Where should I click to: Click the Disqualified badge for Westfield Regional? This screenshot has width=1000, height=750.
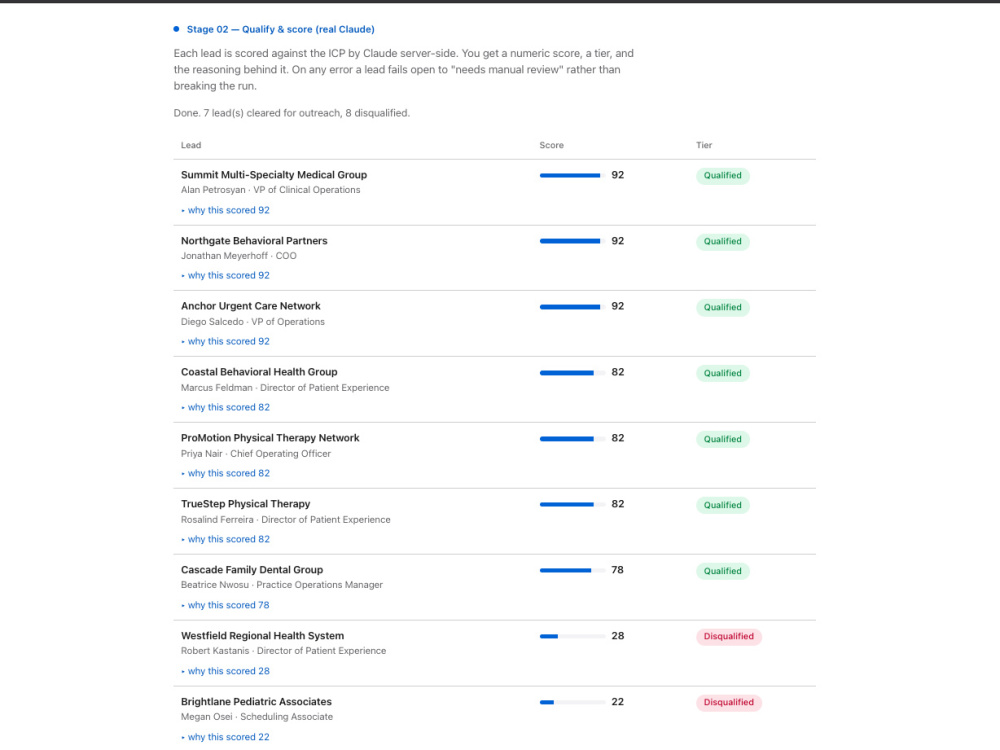pos(728,636)
